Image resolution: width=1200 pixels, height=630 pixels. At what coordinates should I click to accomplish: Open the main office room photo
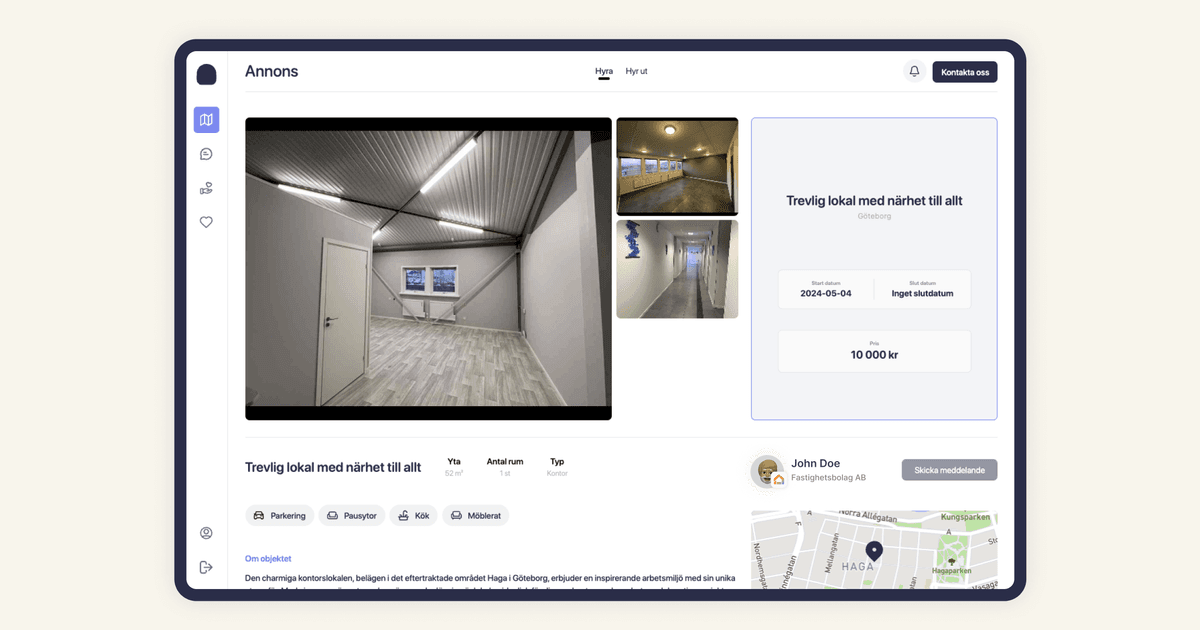(x=428, y=268)
